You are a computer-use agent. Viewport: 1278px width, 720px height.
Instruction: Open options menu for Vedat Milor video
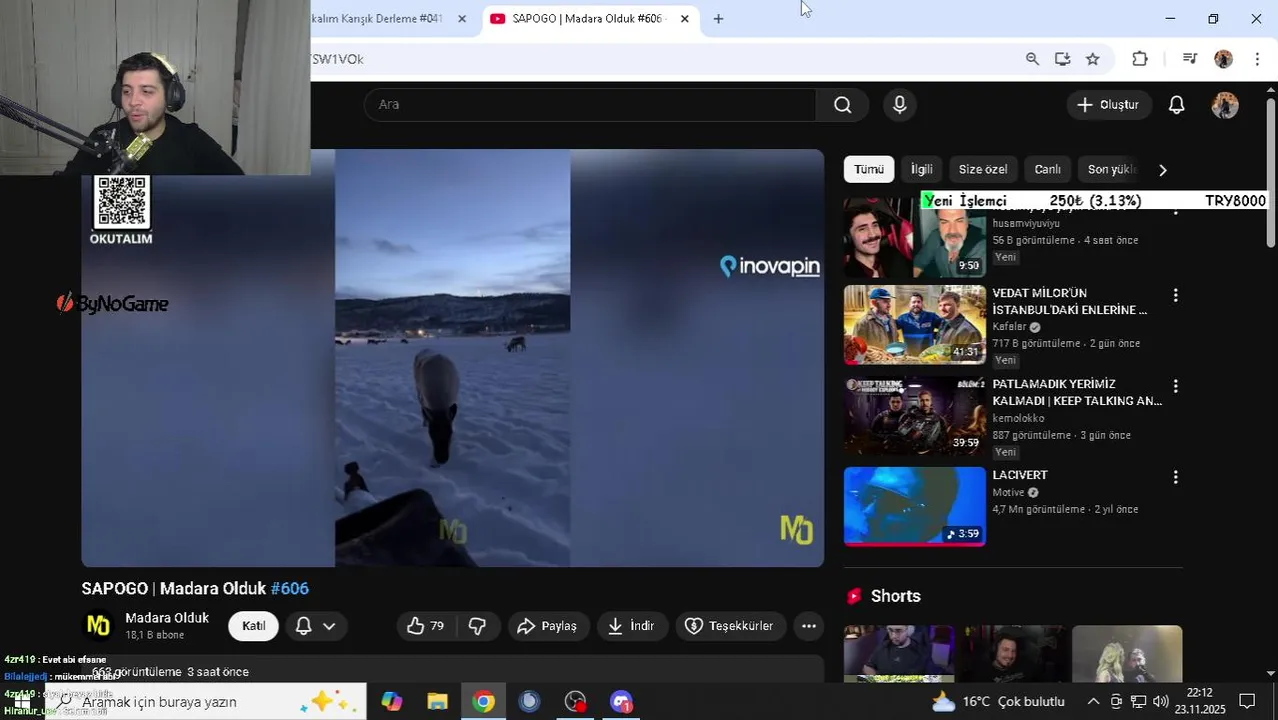point(1175,295)
